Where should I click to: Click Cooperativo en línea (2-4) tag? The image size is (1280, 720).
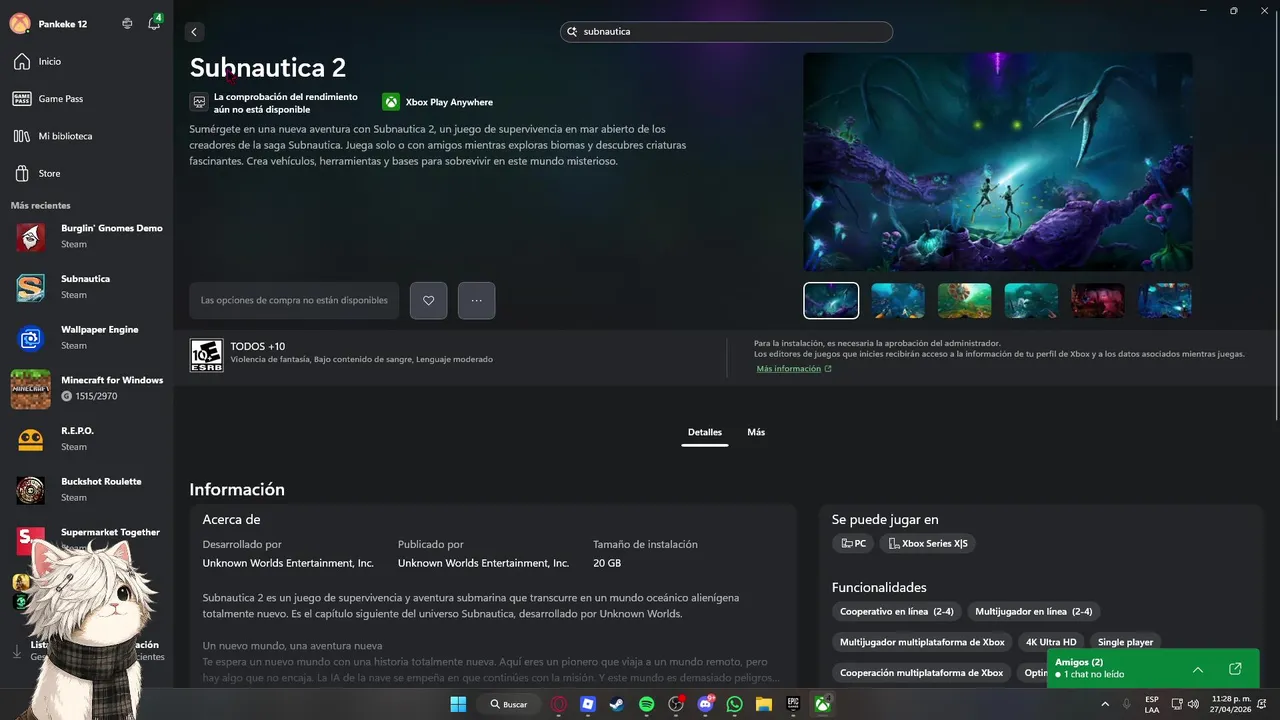point(896,611)
